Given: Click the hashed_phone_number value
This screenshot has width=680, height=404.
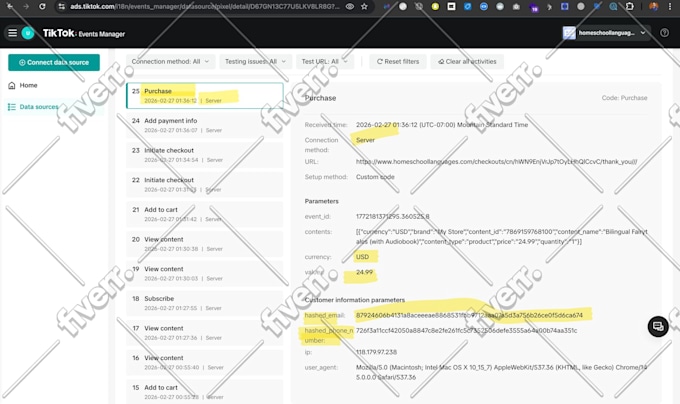Looking at the screenshot, I should point(466,330).
